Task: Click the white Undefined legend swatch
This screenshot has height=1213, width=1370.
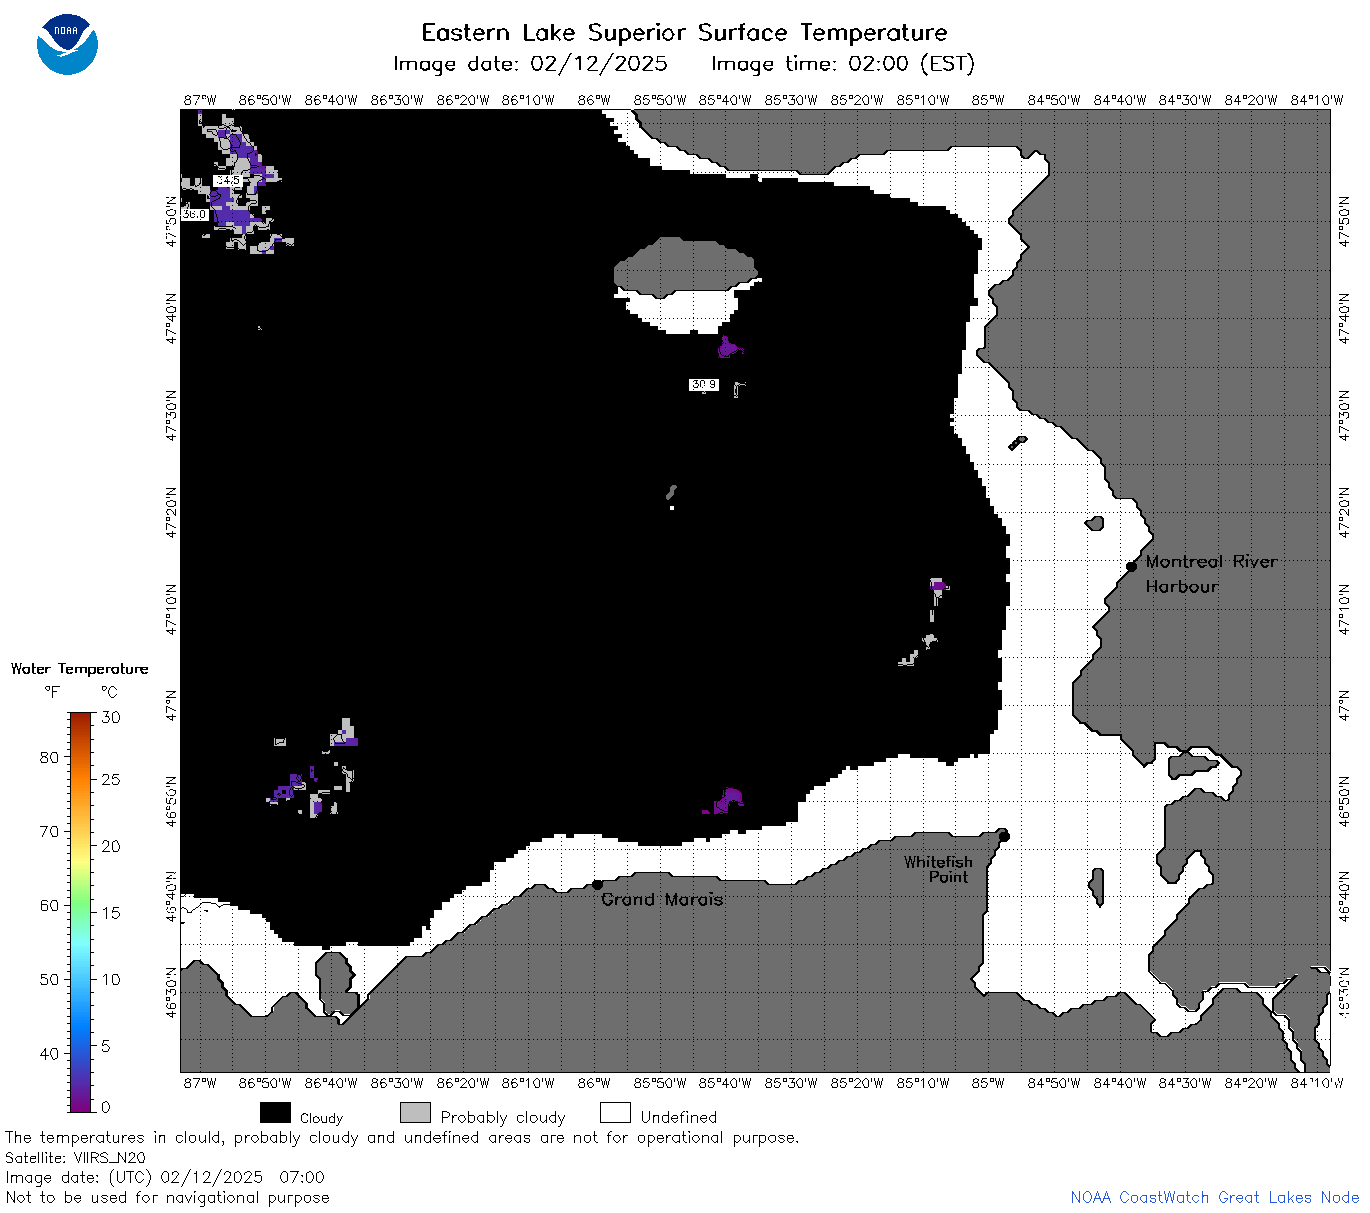Action: pos(615,1113)
